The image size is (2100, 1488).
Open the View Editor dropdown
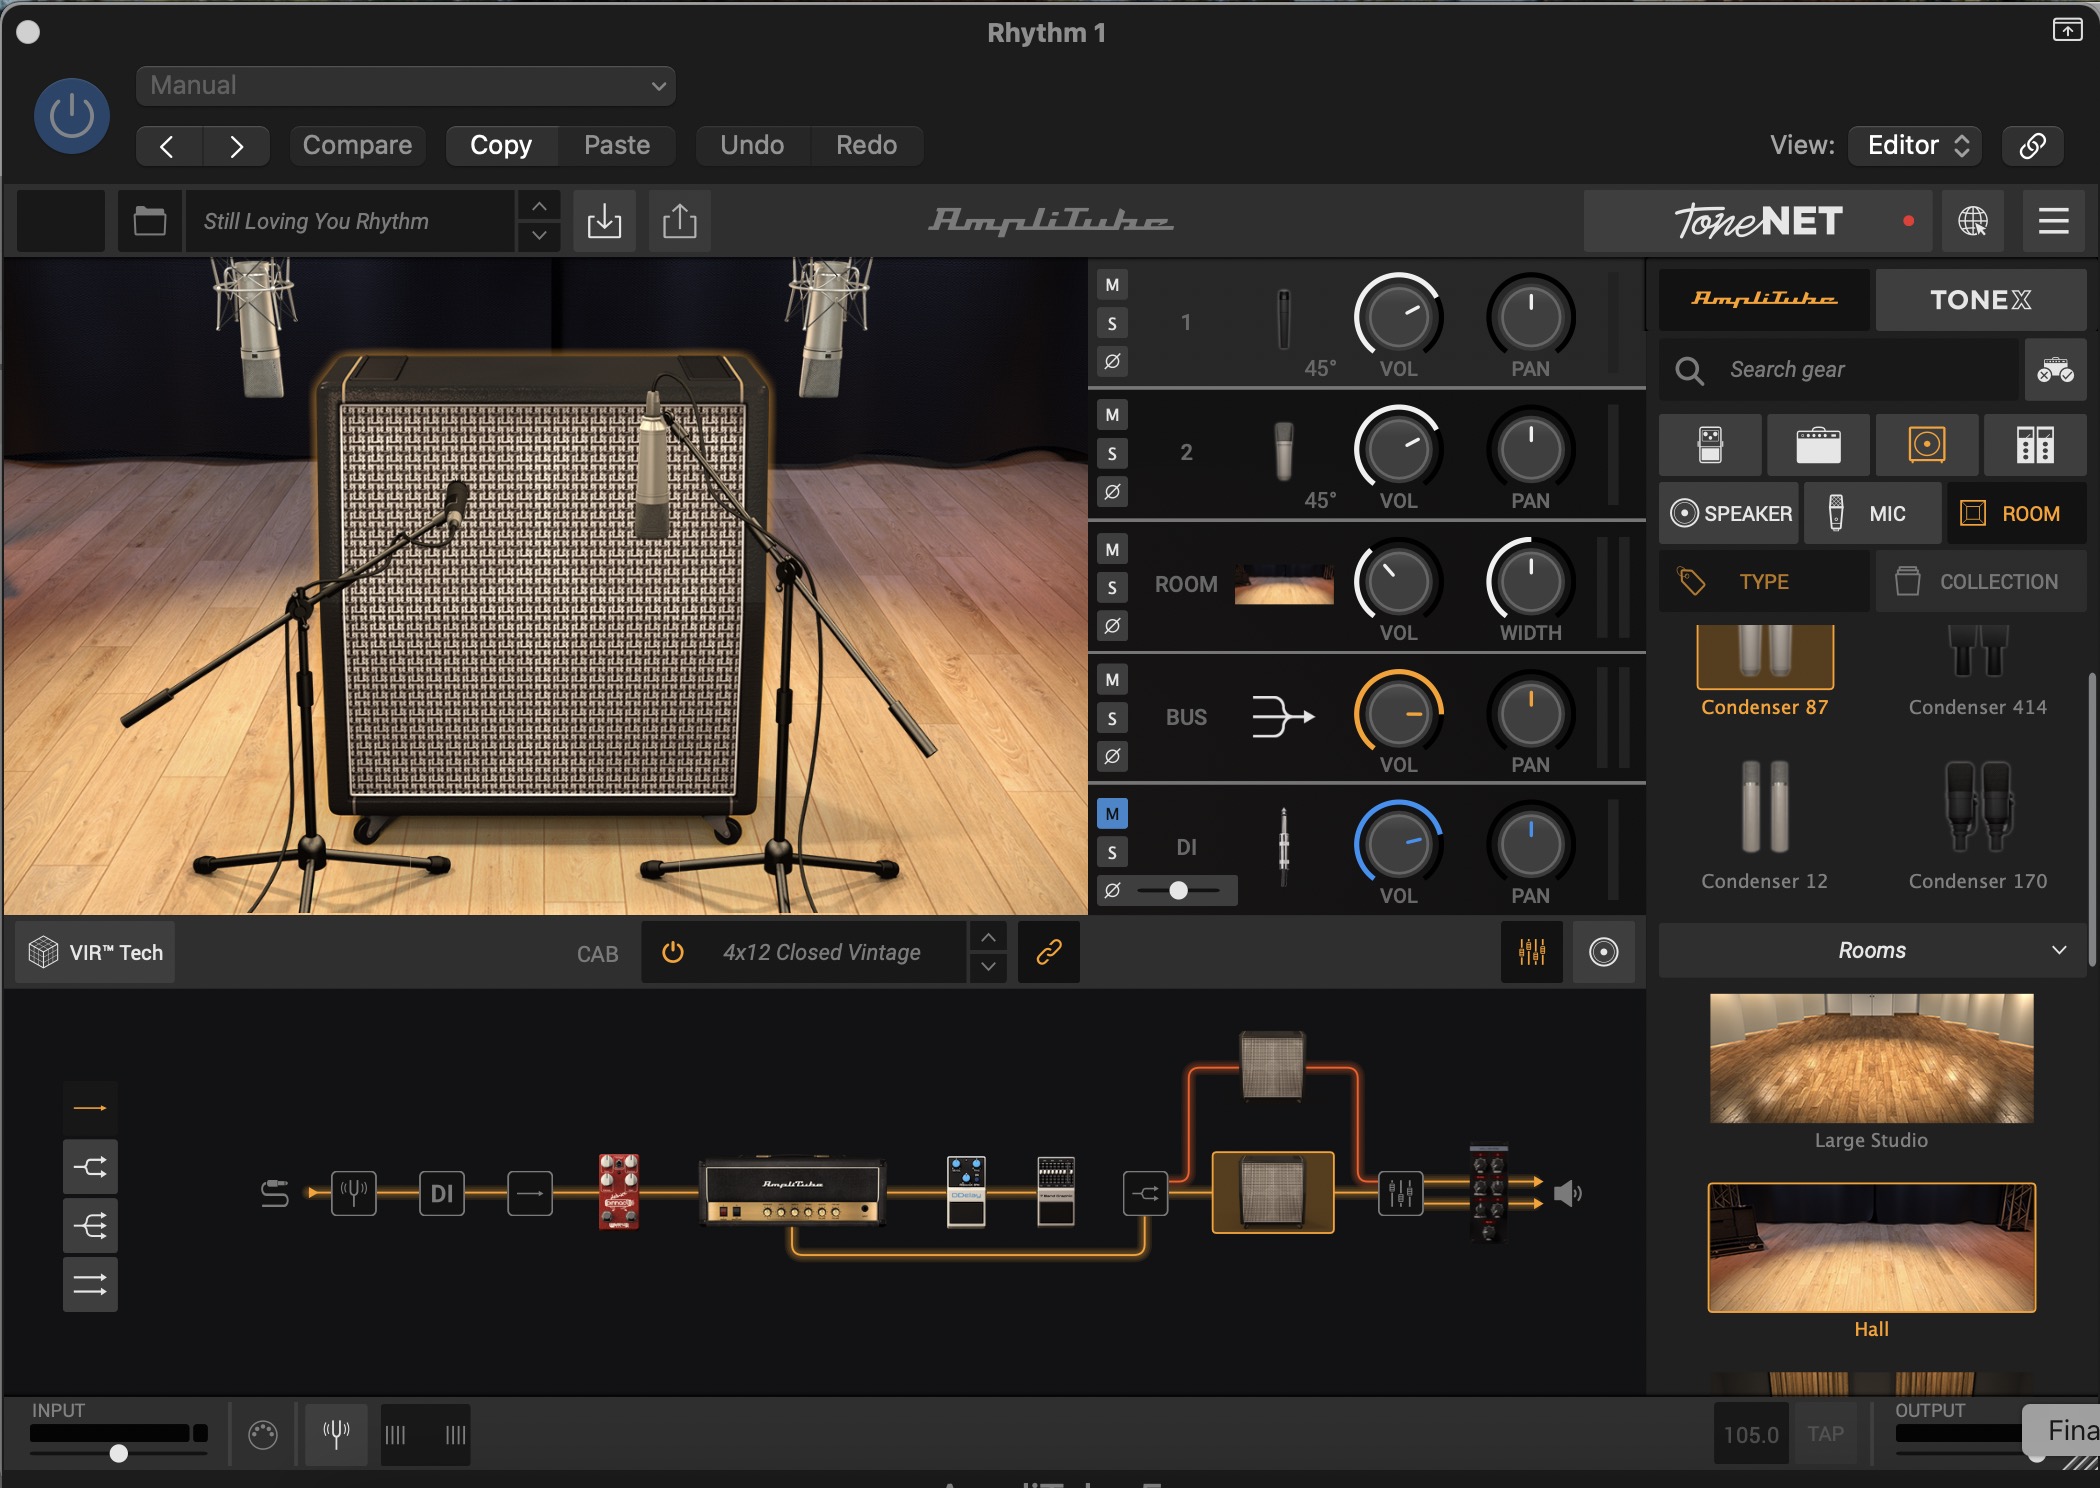pyautogui.click(x=1916, y=146)
